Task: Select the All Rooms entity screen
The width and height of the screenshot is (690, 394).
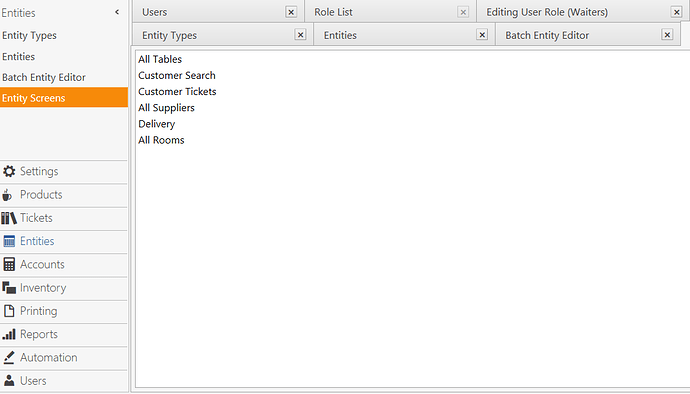Action: click(x=161, y=140)
